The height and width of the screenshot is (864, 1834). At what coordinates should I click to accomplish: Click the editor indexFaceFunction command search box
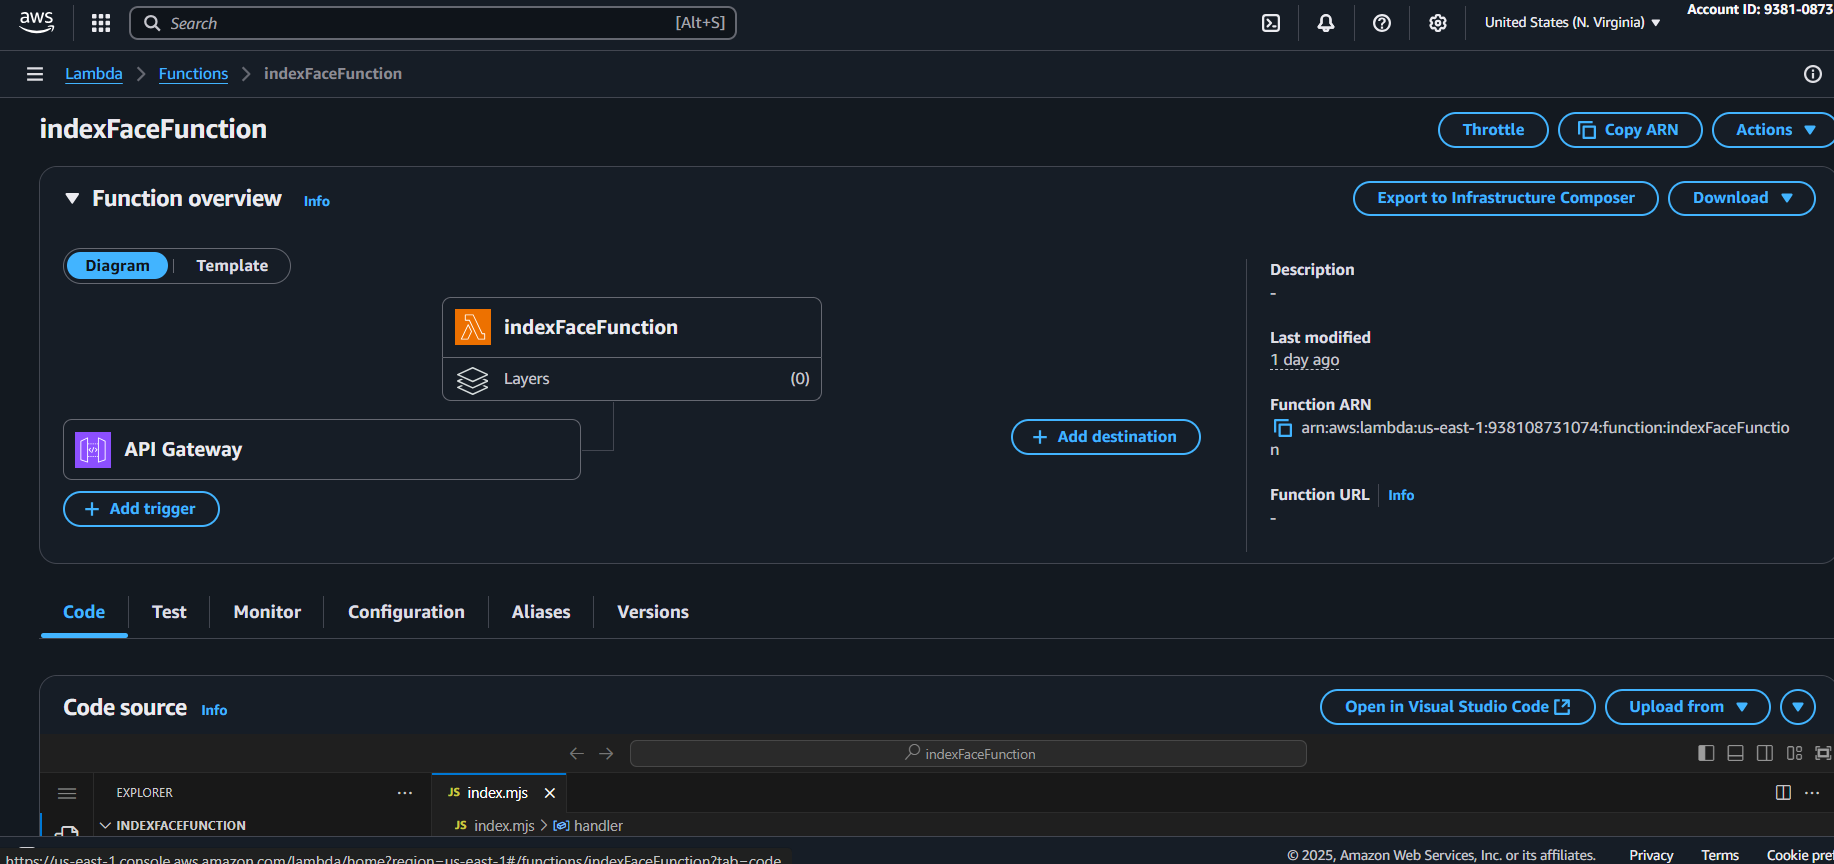[x=968, y=753]
